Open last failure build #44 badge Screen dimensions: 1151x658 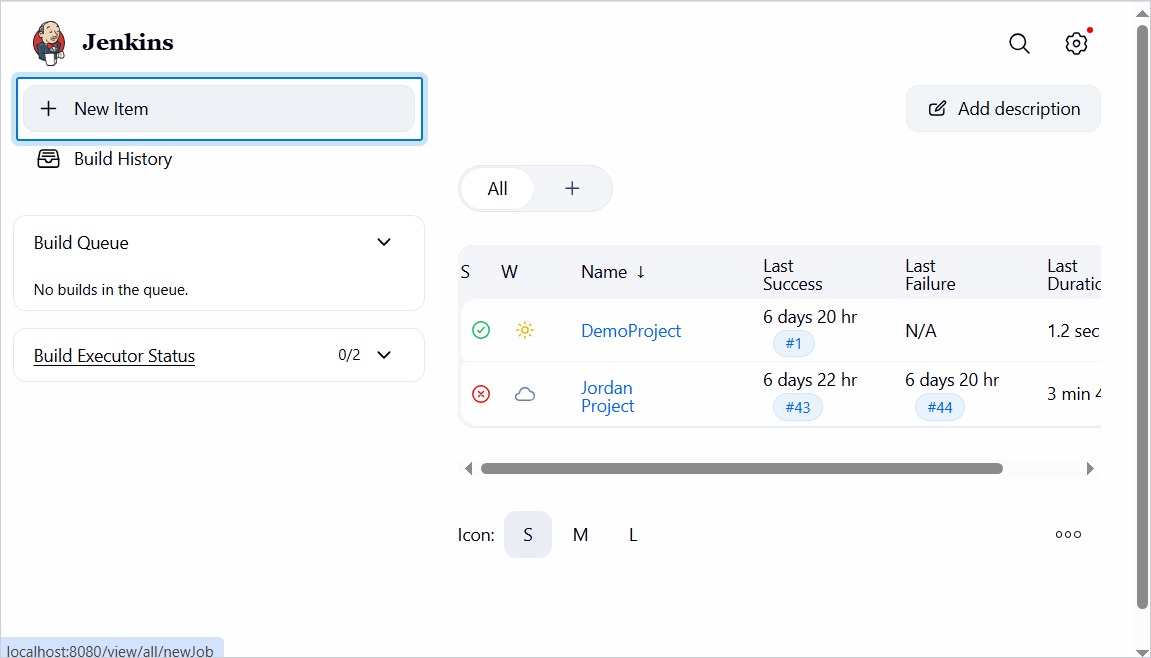[x=940, y=407]
